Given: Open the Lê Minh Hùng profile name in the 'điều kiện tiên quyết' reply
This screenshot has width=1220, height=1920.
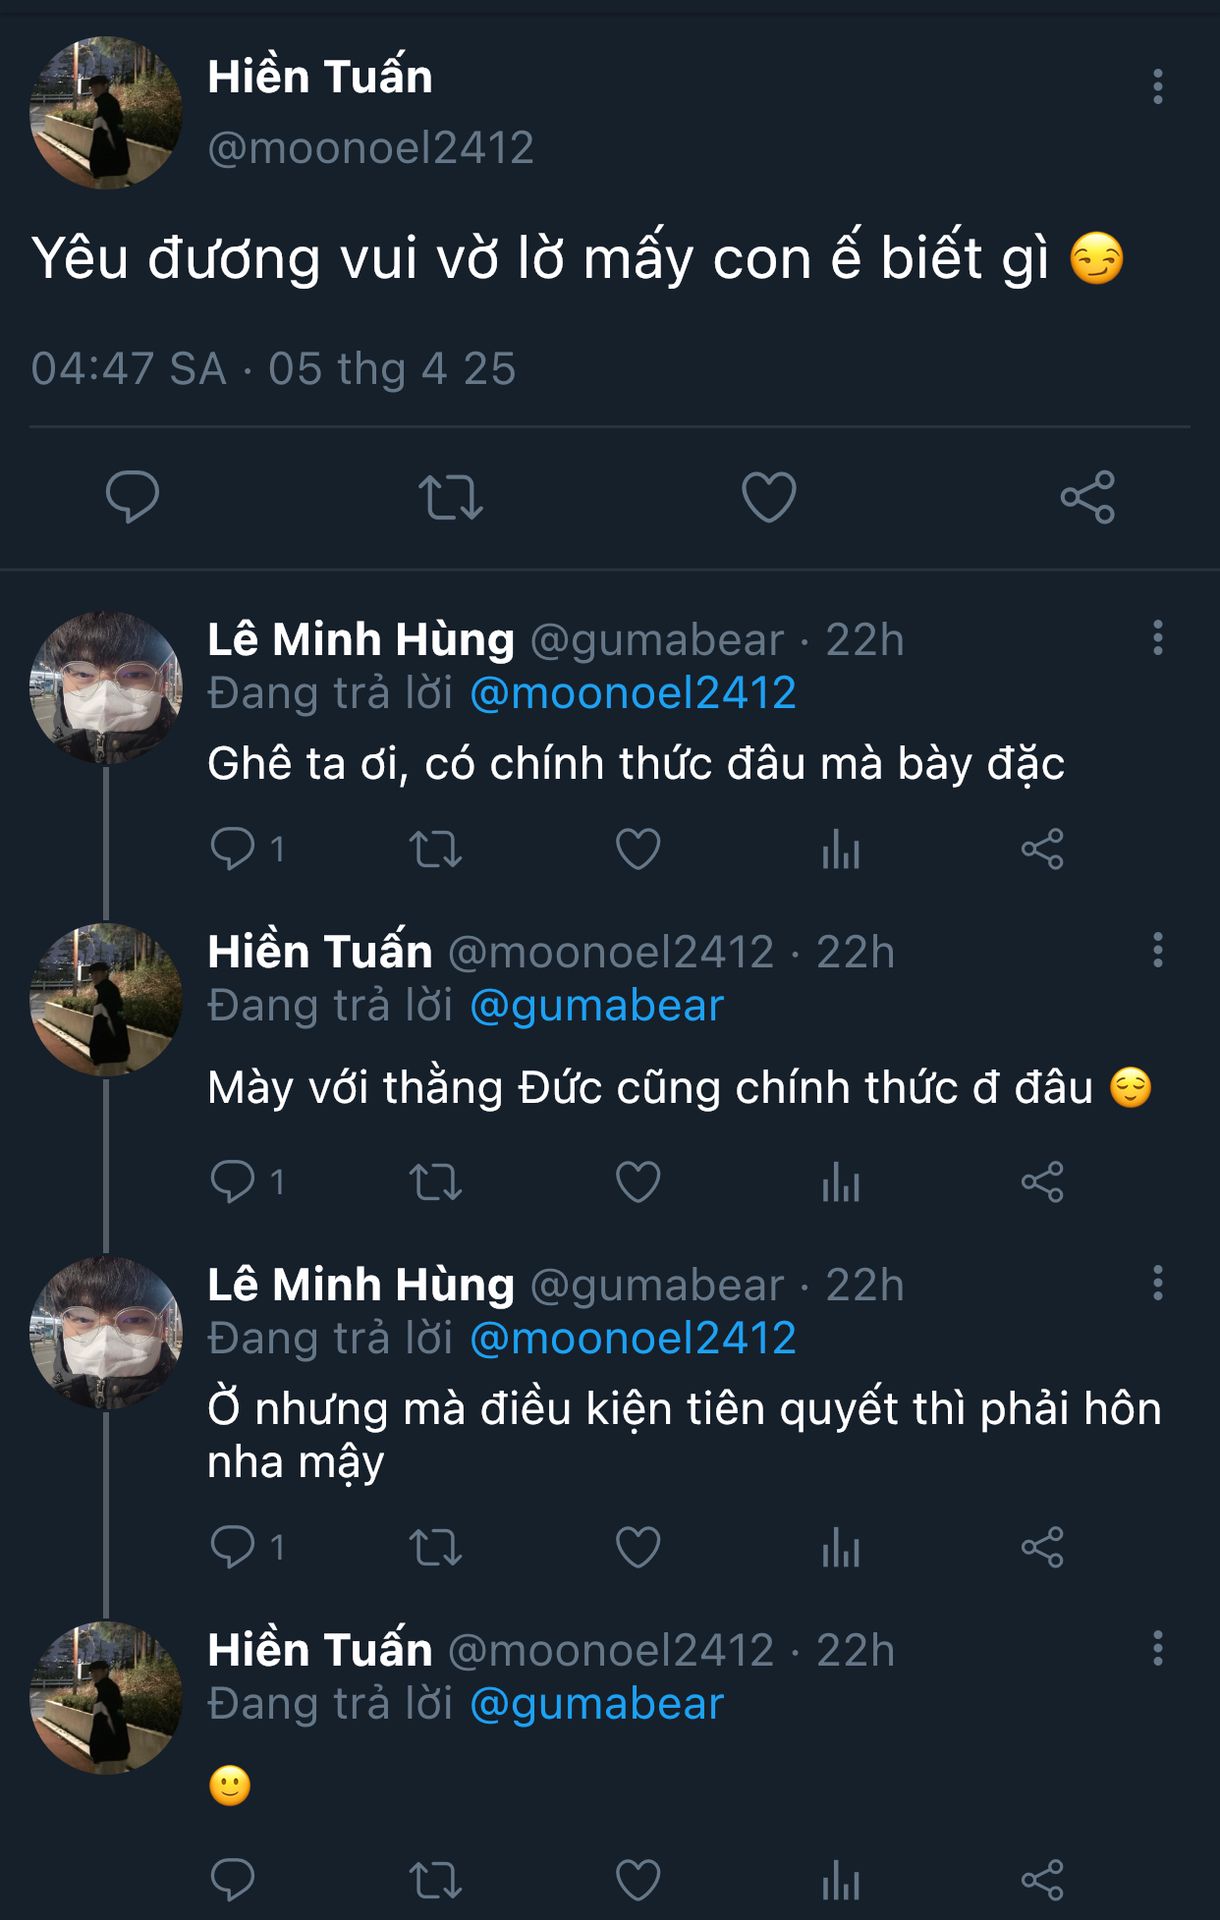Looking at the screenshot, I should [360, 1285].
